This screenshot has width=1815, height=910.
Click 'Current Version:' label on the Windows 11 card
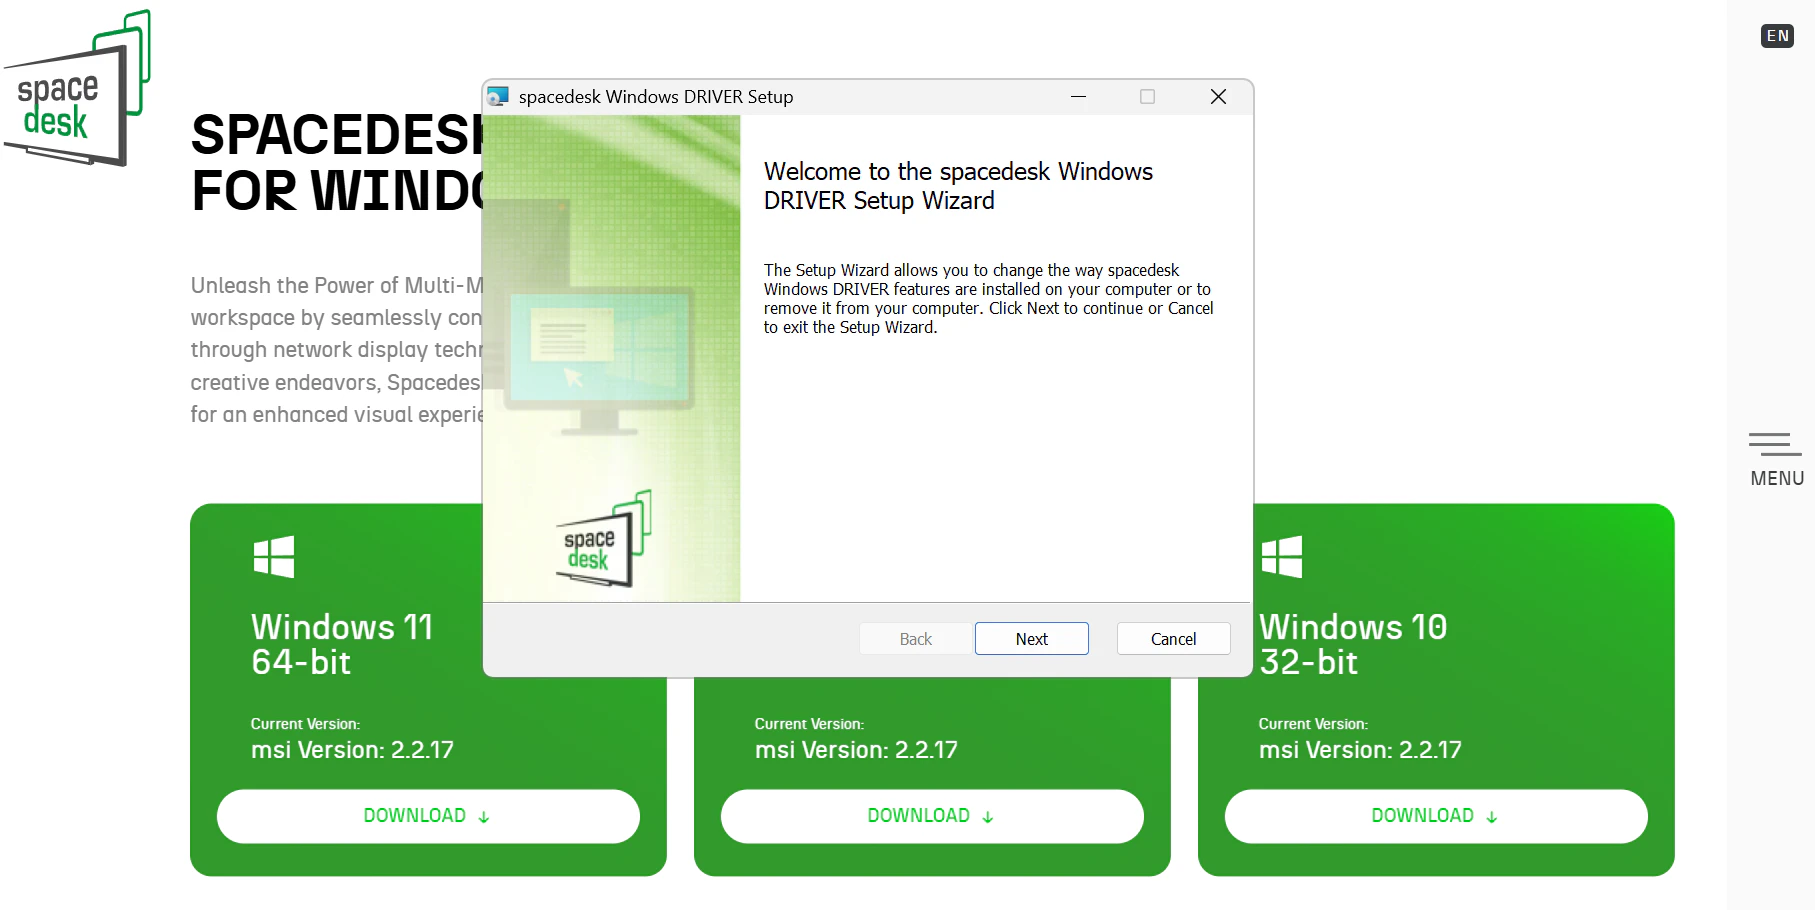[x=305, y=724]
